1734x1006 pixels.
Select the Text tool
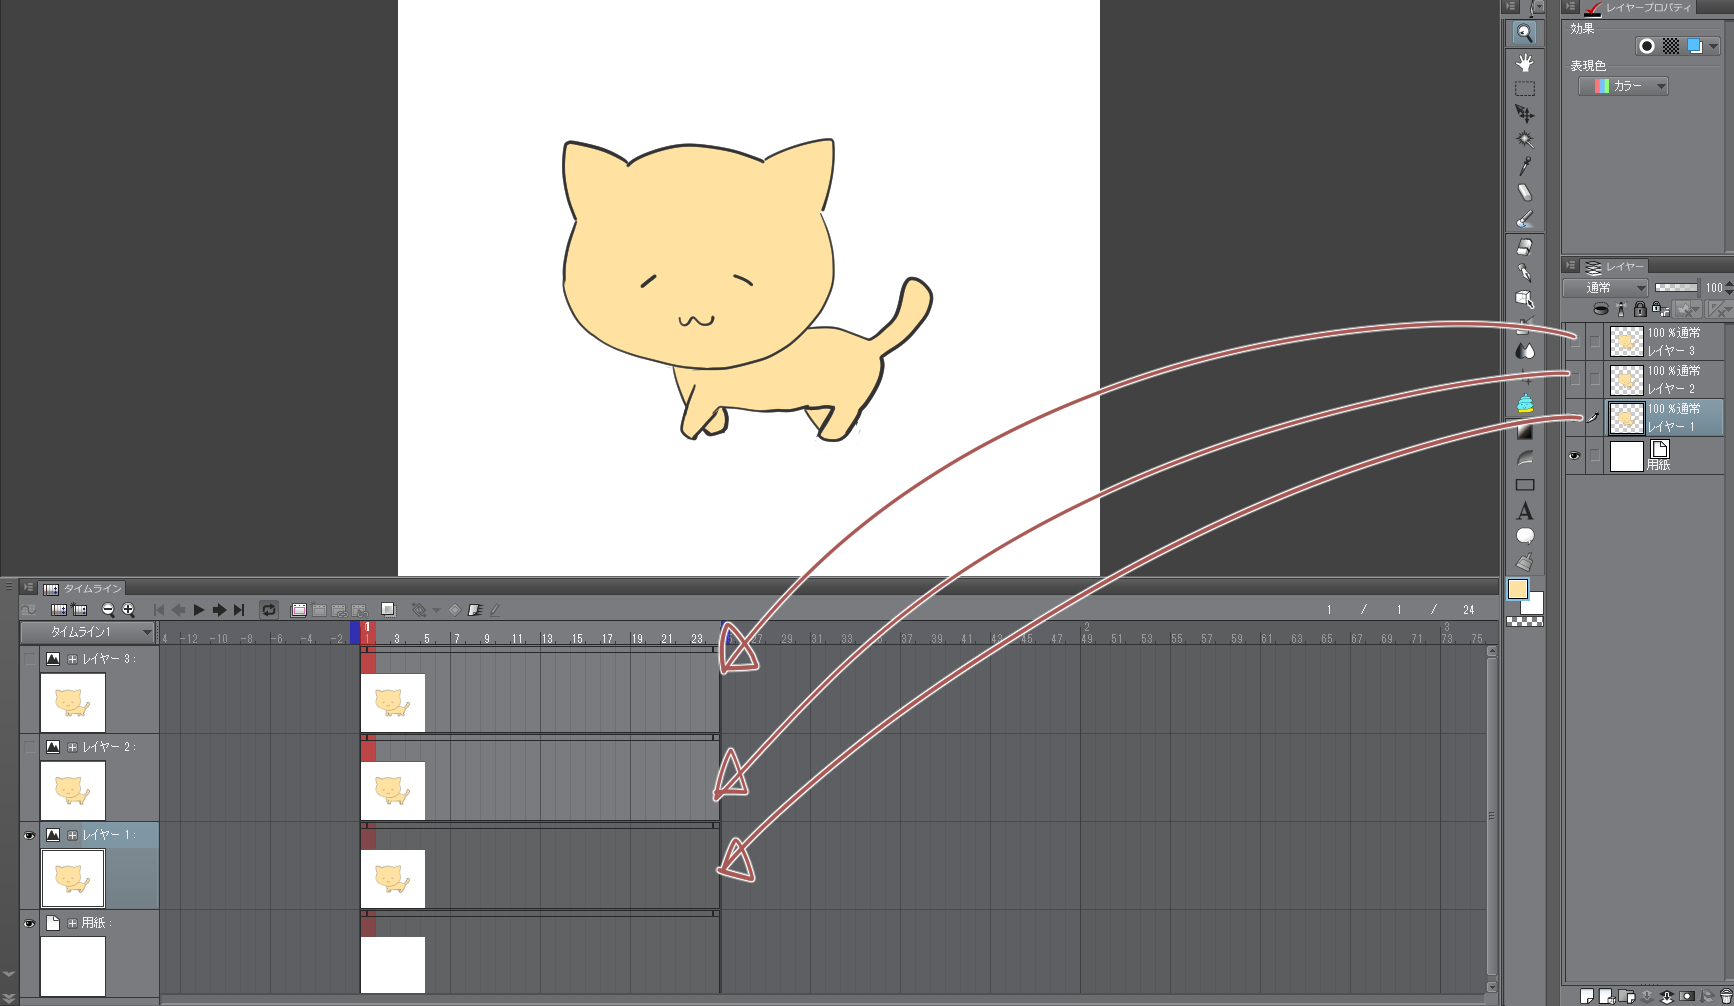[1524, 511]
